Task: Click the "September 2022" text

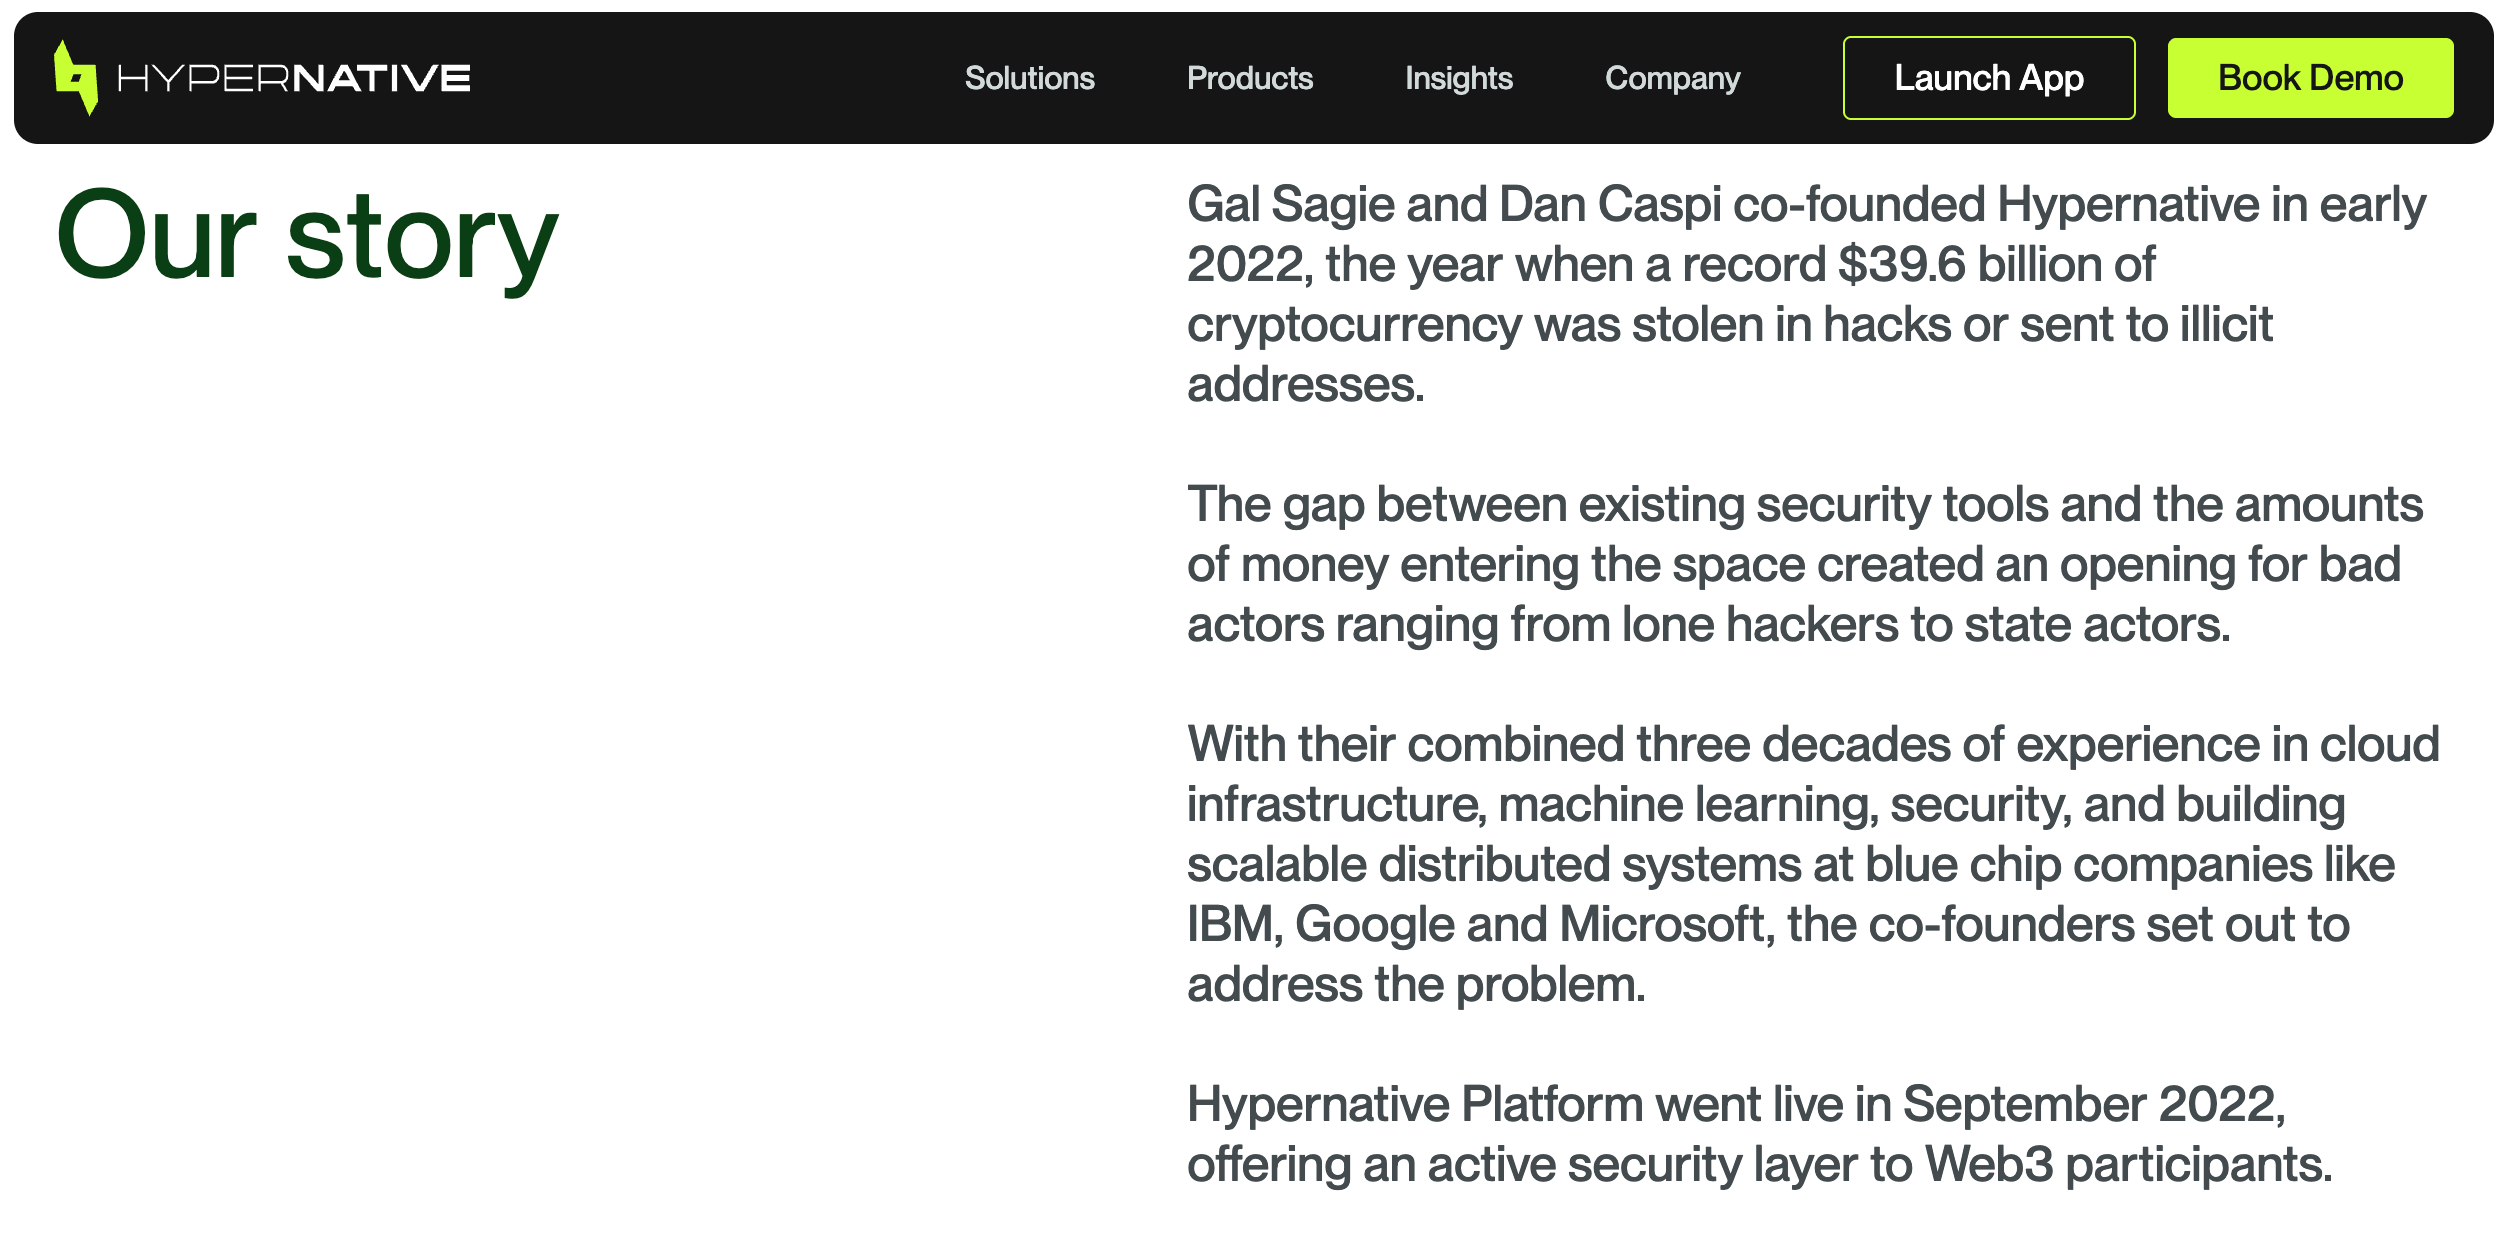Action: point(2090,1105)
